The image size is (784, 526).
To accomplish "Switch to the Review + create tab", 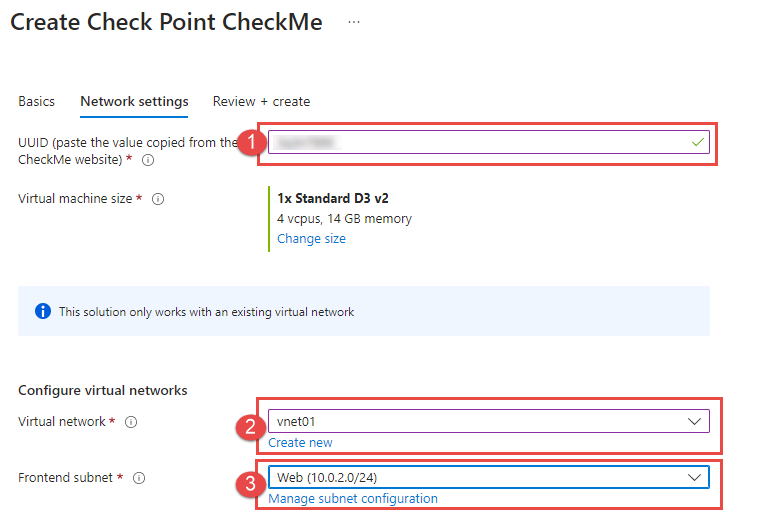I will (x=262, y=102).
